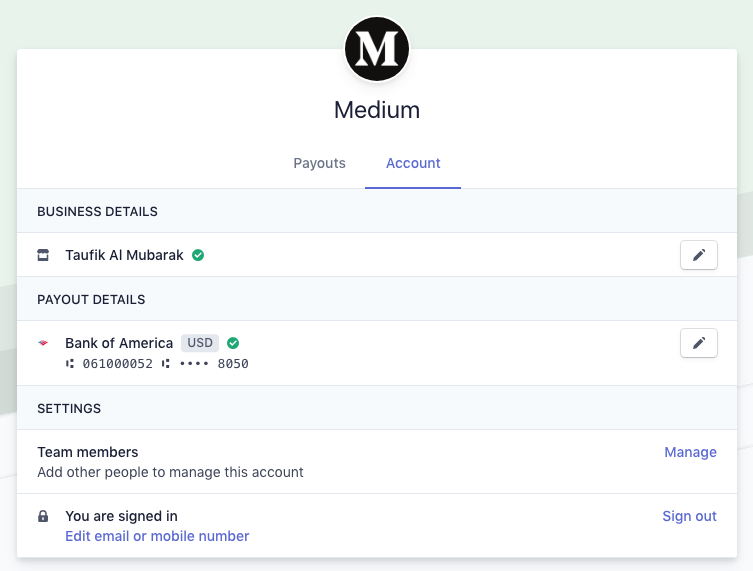Click the name Taufik Al Mubarak
This screenshot has height=571, width=753.
tap(124, 255)
